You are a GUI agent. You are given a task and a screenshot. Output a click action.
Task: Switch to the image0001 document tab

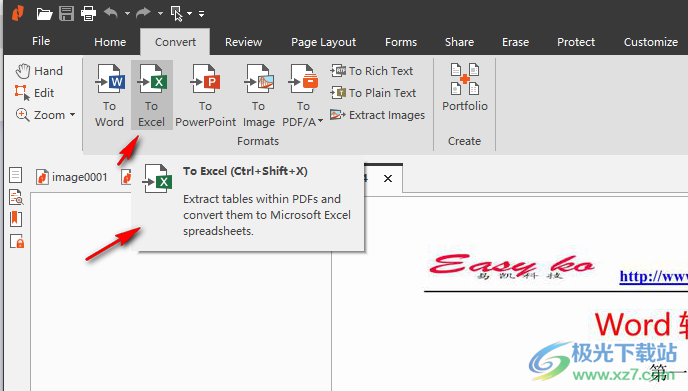point(72,177)
